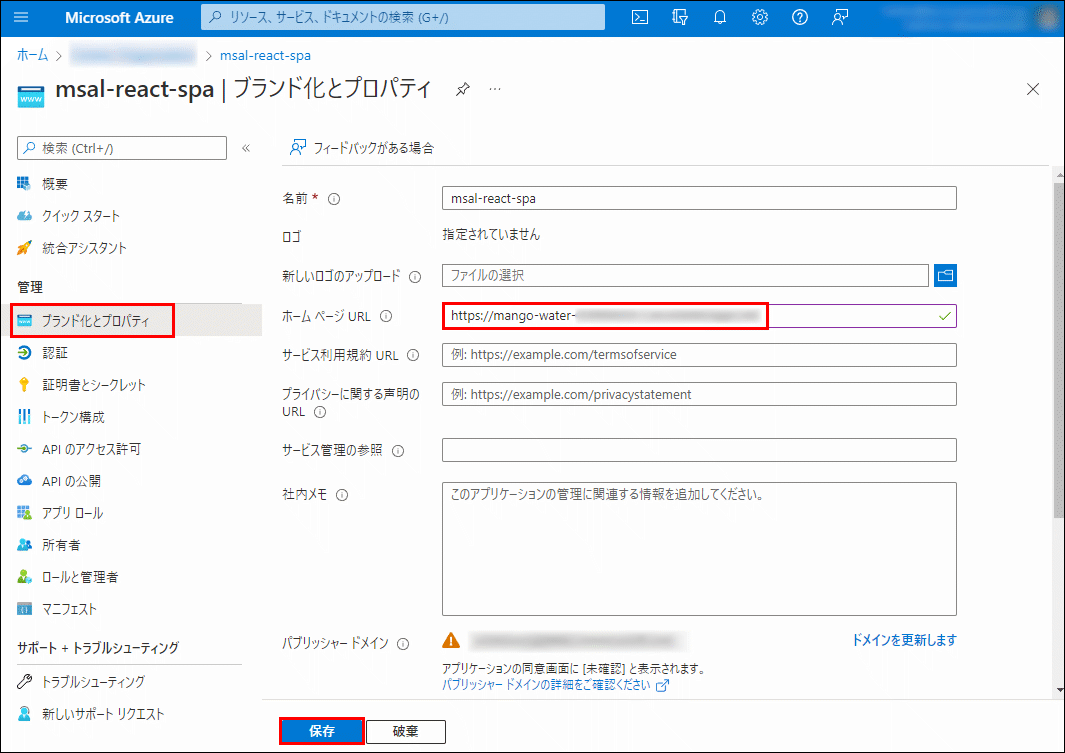Click the info icon next to サービス利用規約 URL
This screenshot has height=753, width=1065.
[413, 355]
